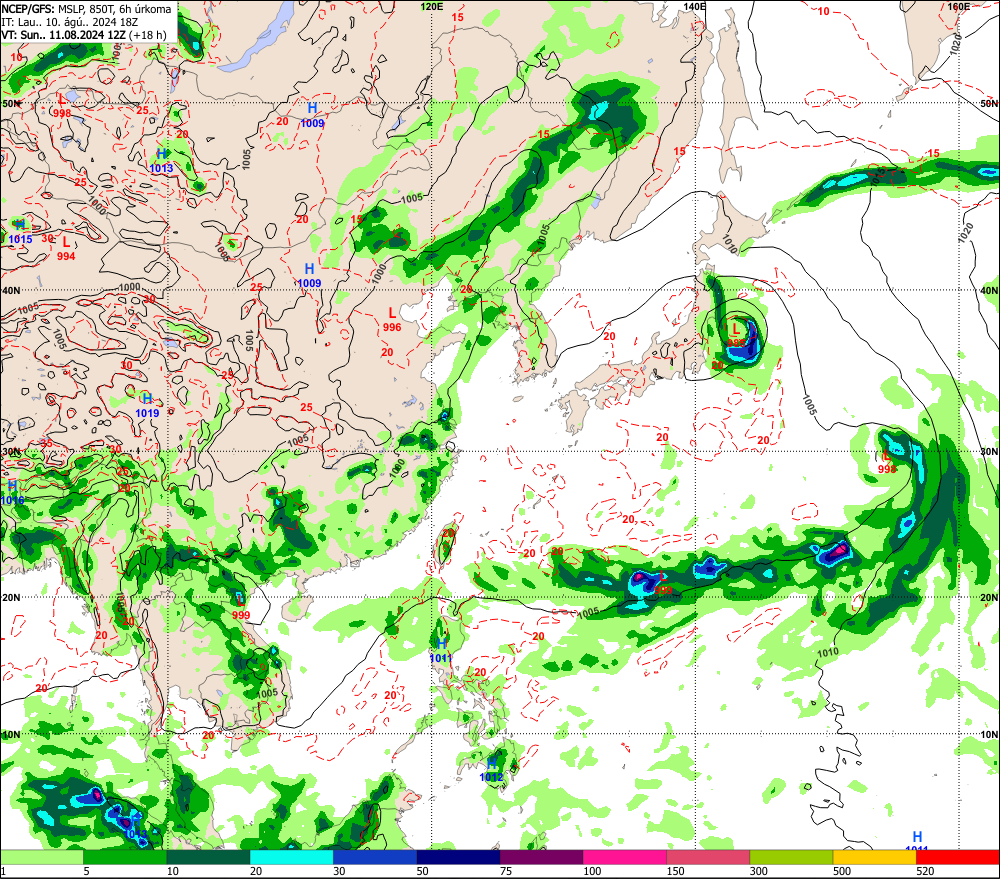
Task: Click the valid time "VT: Sun.. 11.08.2024 12Z"
Action: pos(64,34)
